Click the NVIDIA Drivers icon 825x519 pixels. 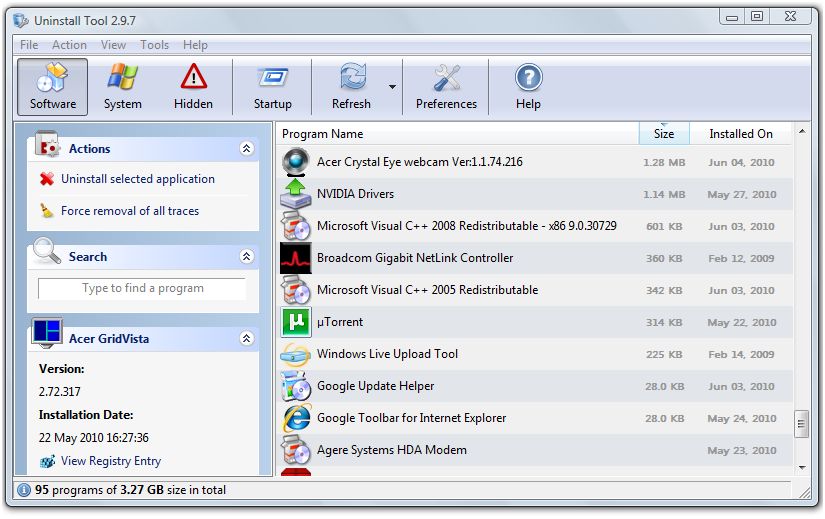coord(296,194)
